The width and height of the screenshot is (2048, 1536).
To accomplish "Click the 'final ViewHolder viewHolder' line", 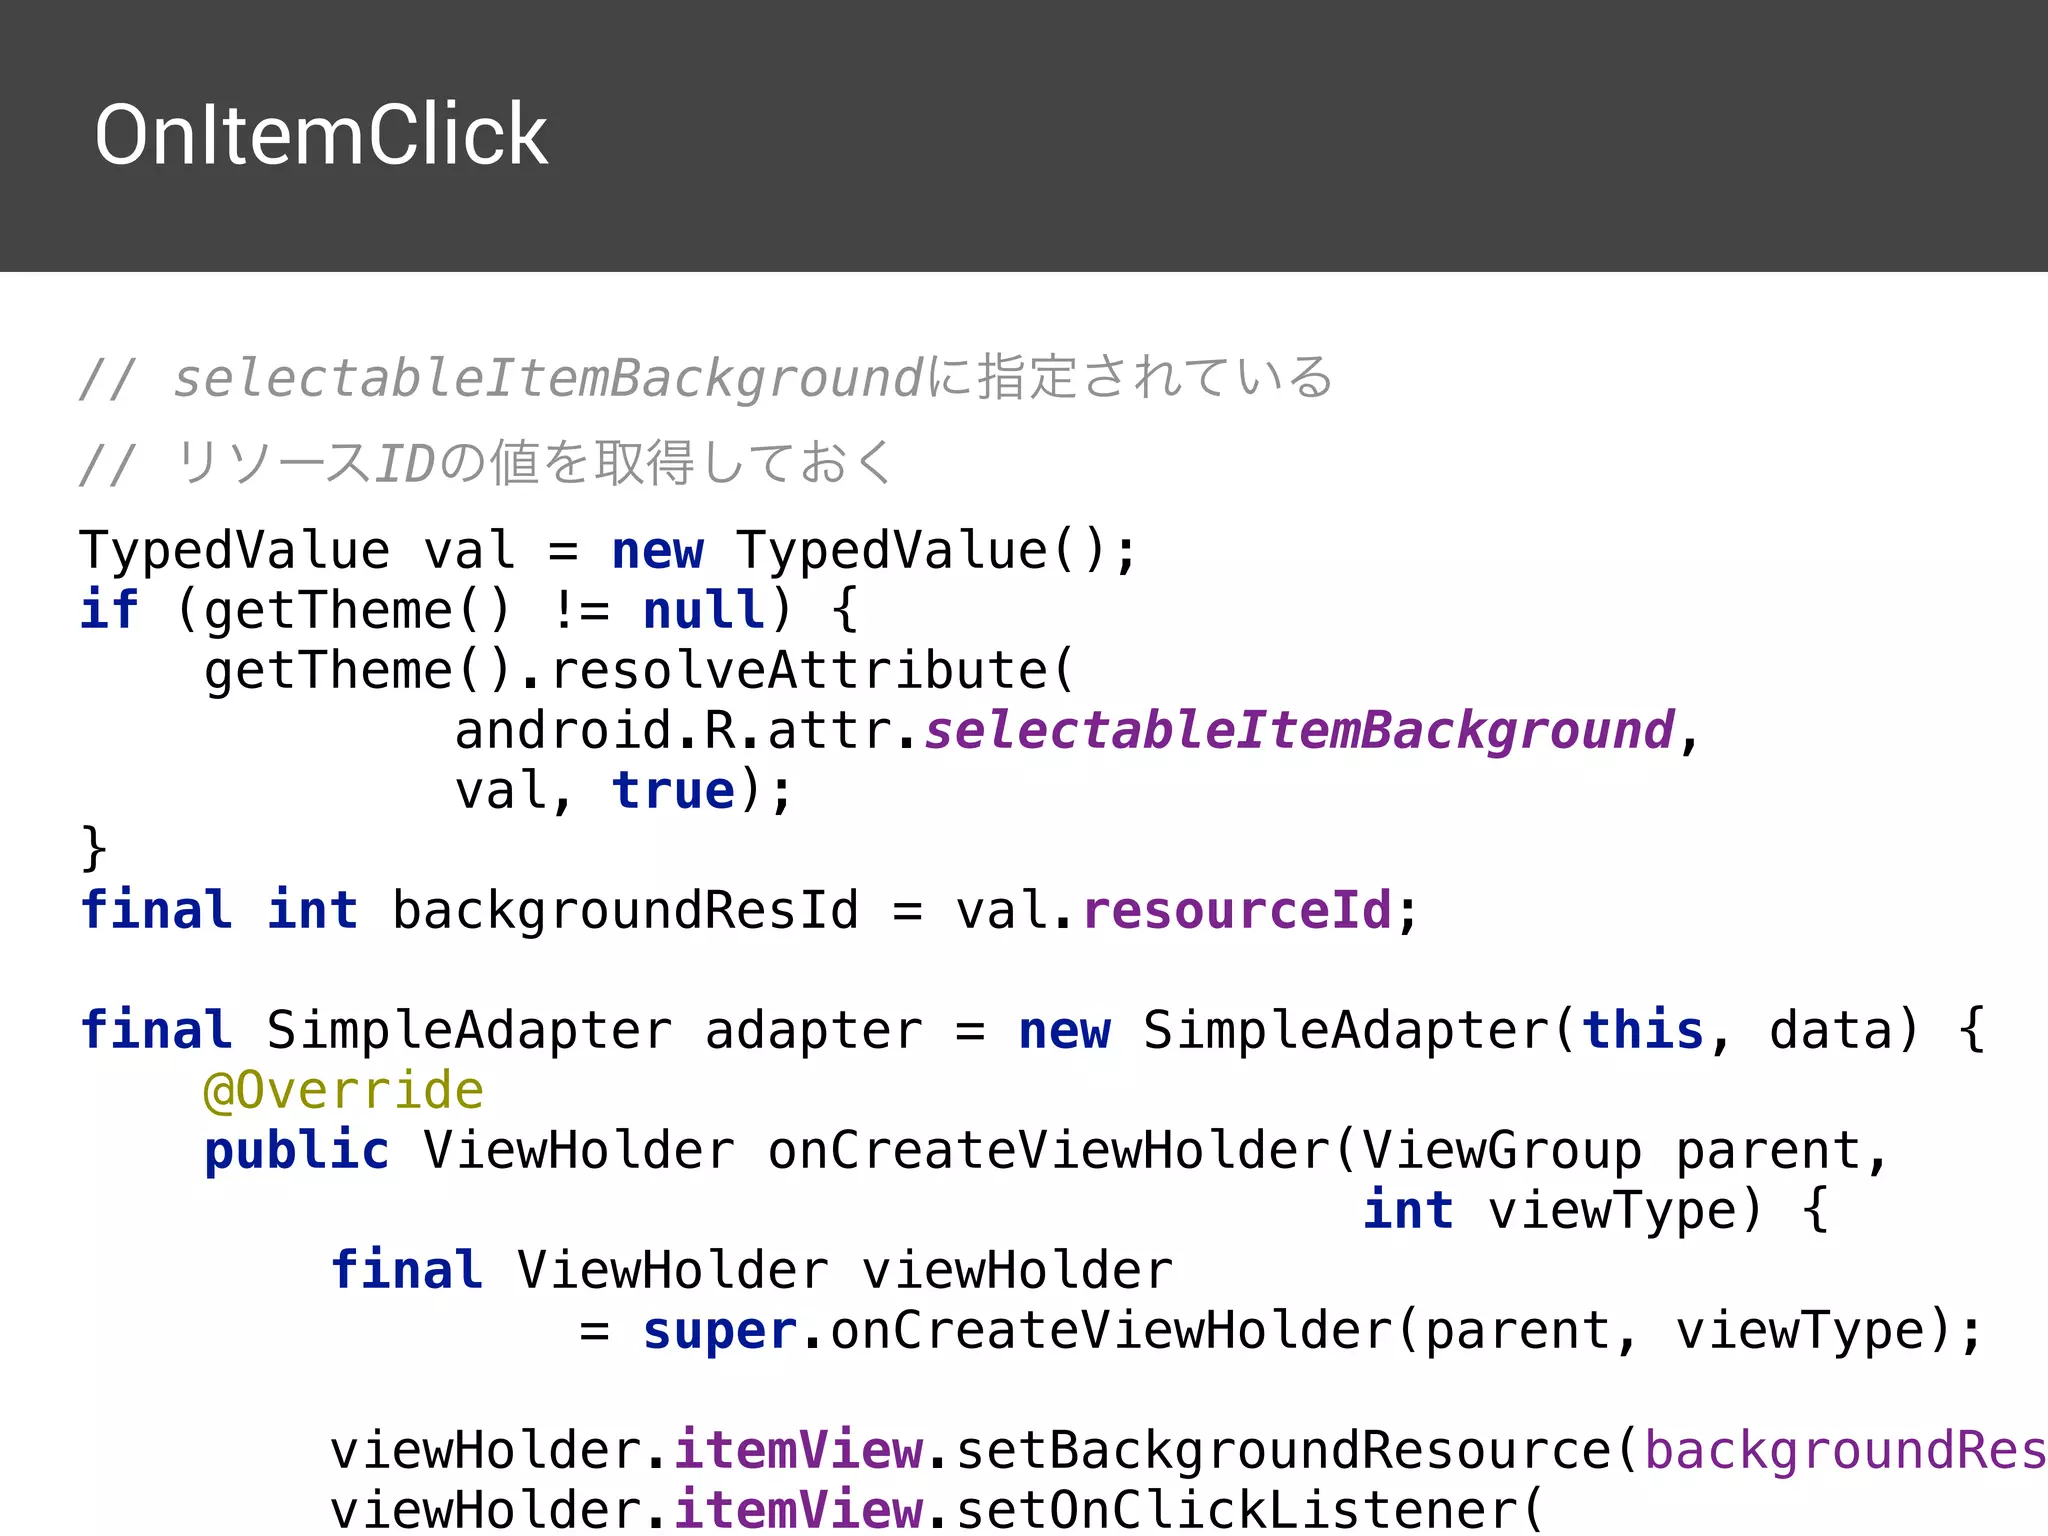I will point(752,1271).
